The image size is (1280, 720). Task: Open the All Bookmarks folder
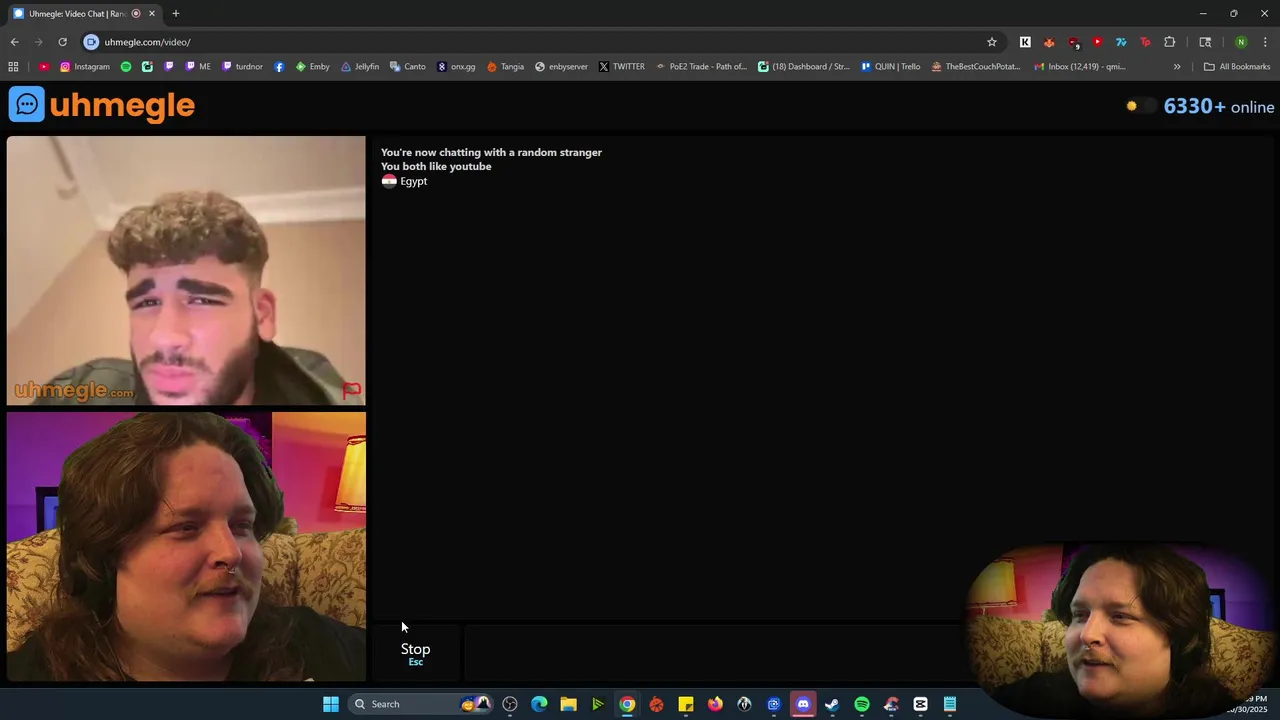tap(1237, 67)
